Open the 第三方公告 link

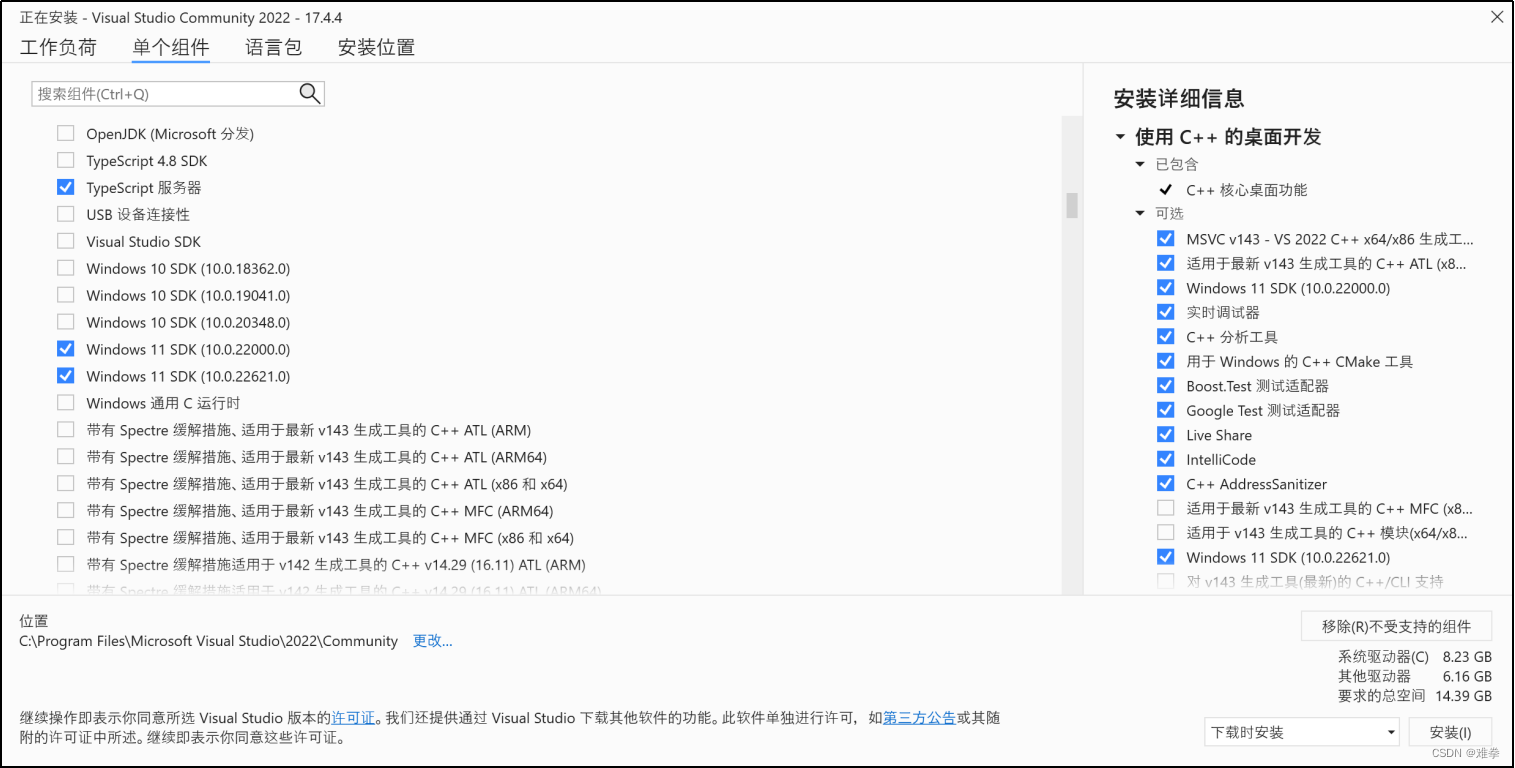point(919,718)
